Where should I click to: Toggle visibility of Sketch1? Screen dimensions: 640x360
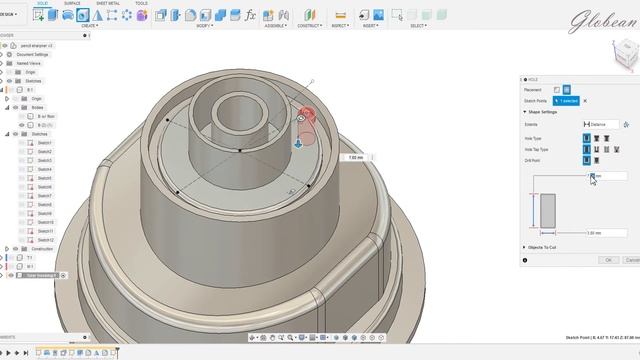click(x=22, y=143)
